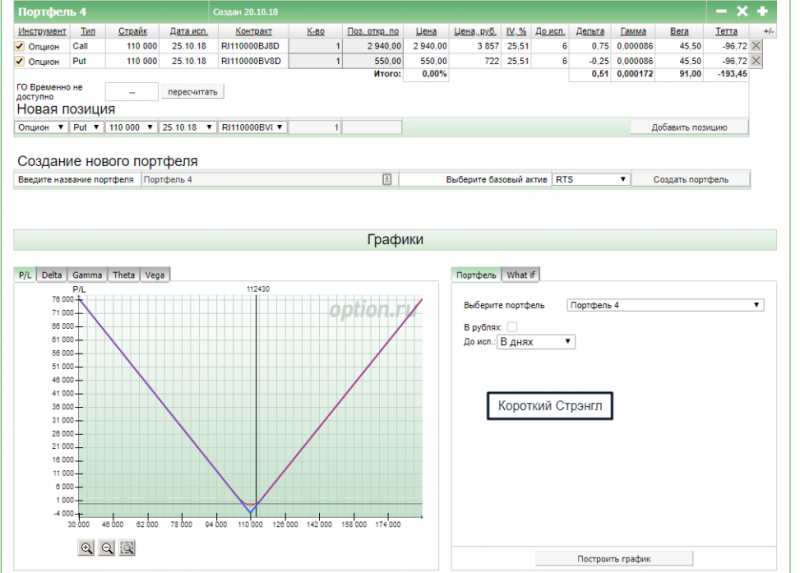The image size is (800, 573).
Task: Open the instrument type Опцион dropdown
Action: pos(41,127)
